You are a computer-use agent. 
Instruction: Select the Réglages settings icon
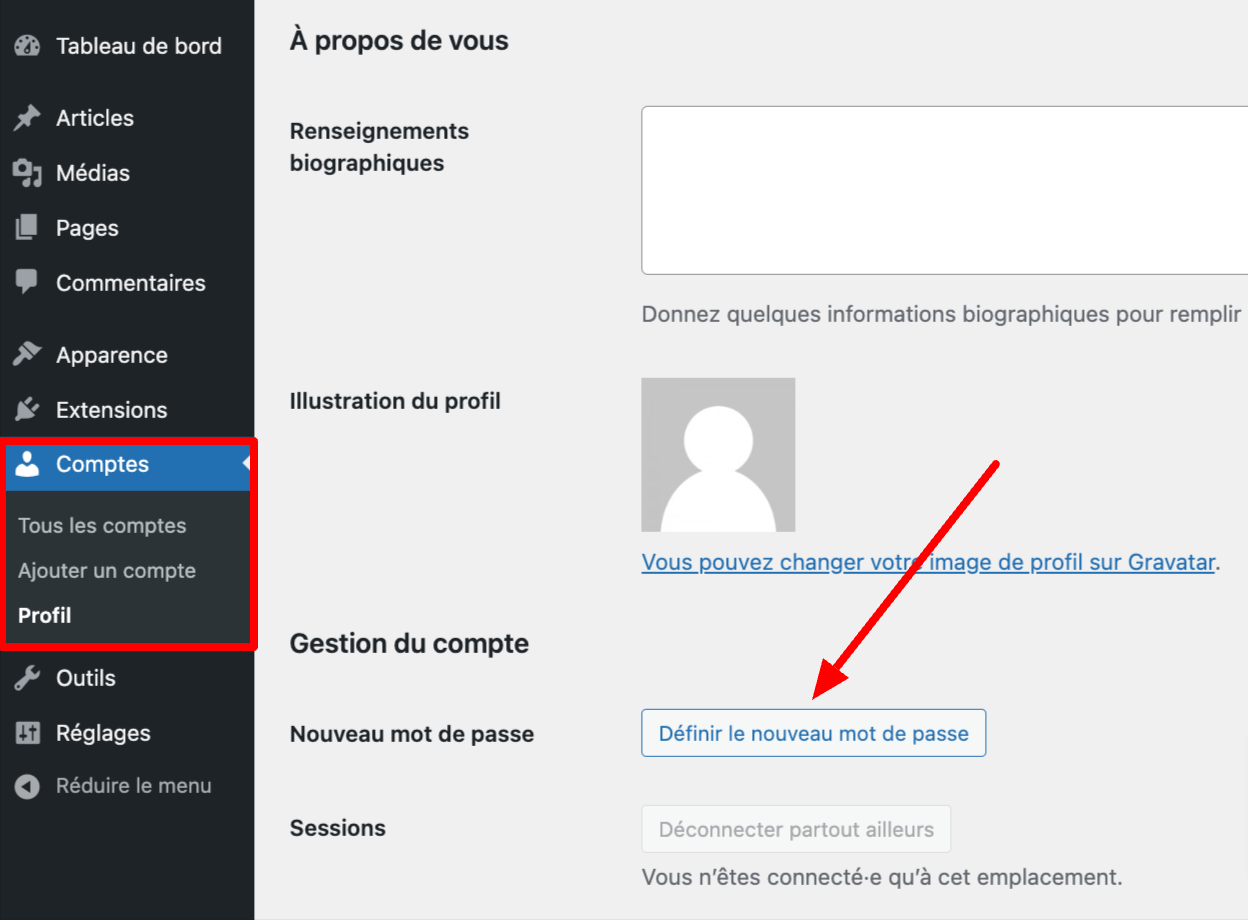[x=25, y=732]
